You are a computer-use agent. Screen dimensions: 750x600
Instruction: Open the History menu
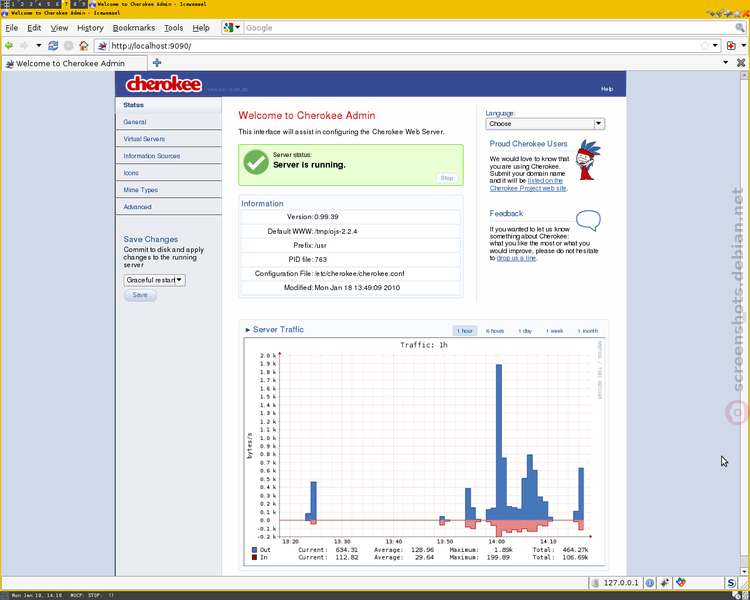[x=90, y=28]
